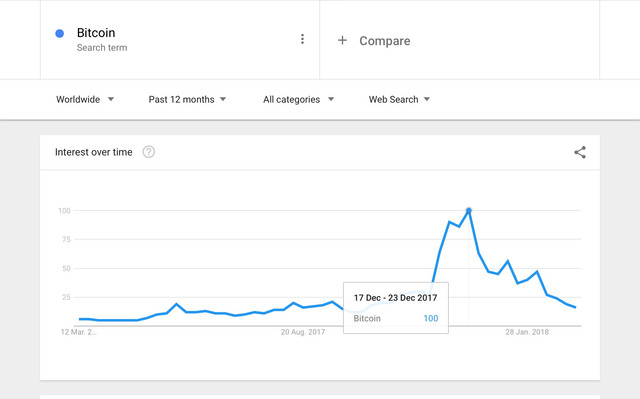Open the Past 12 months time range dropdown

click(187, 100)
